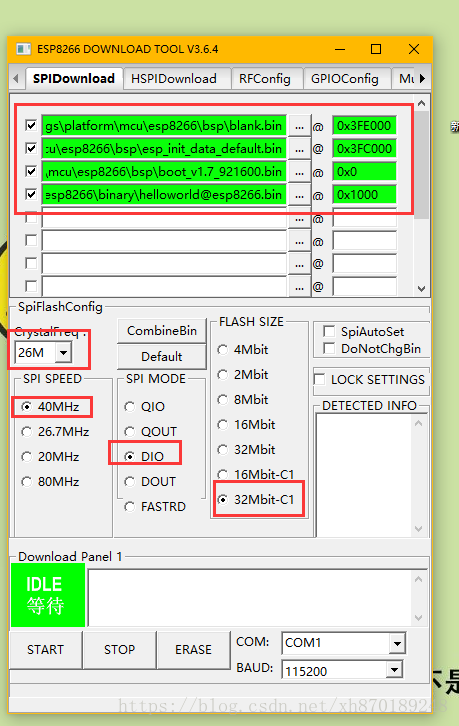Choose DOUT SPI mode
Screen dimensions: 459x726
[130, 482]
